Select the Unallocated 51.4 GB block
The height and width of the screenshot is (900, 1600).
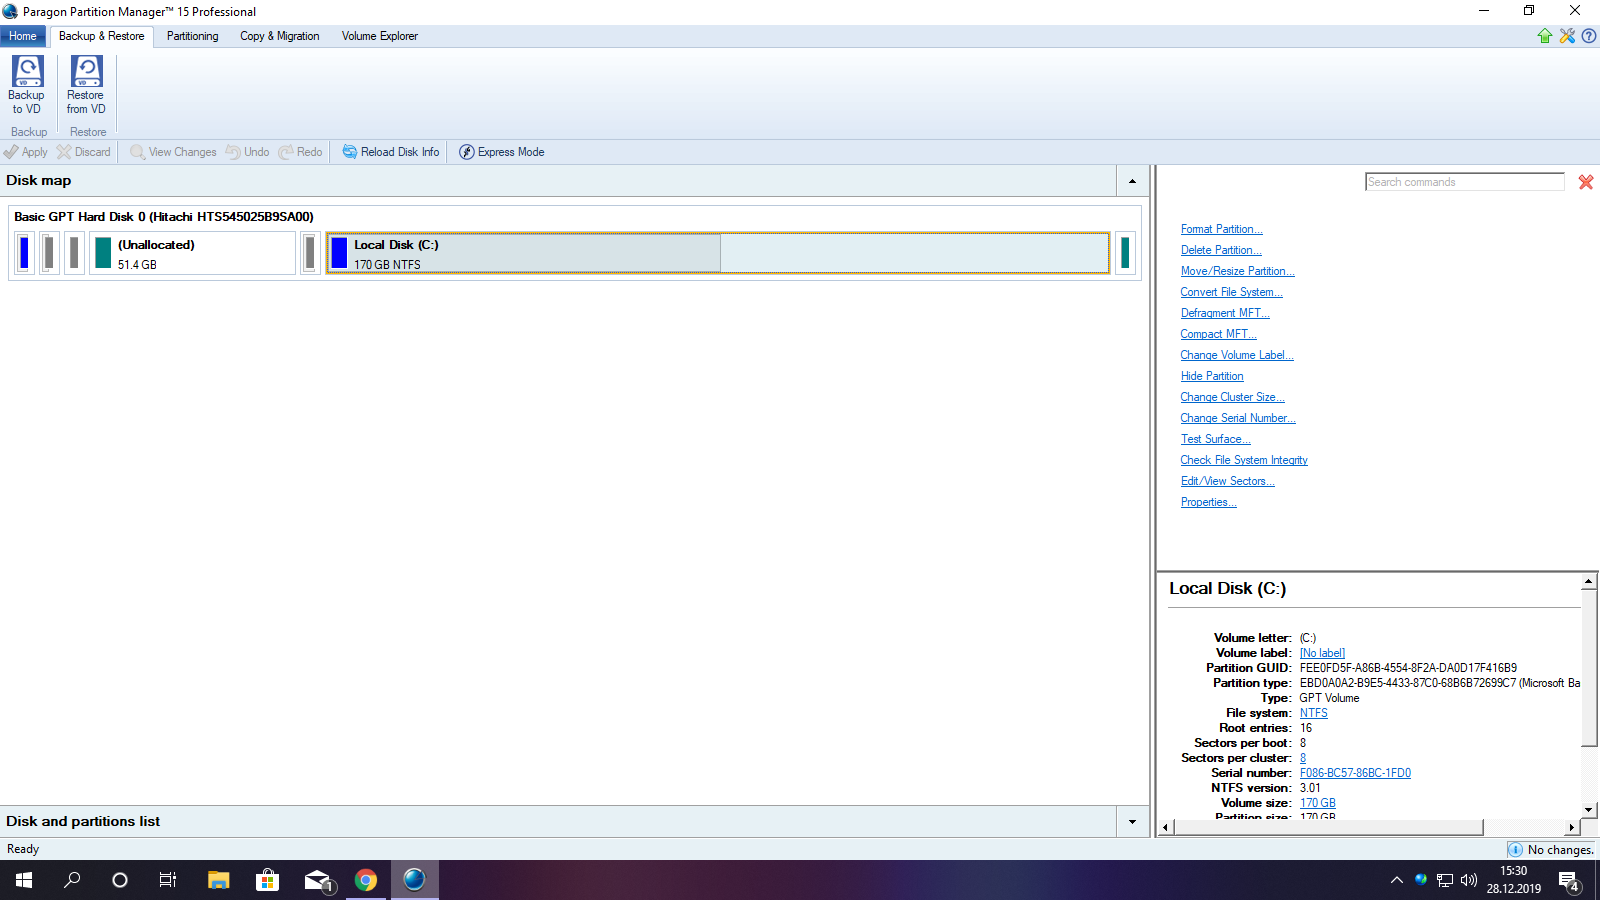192,253
